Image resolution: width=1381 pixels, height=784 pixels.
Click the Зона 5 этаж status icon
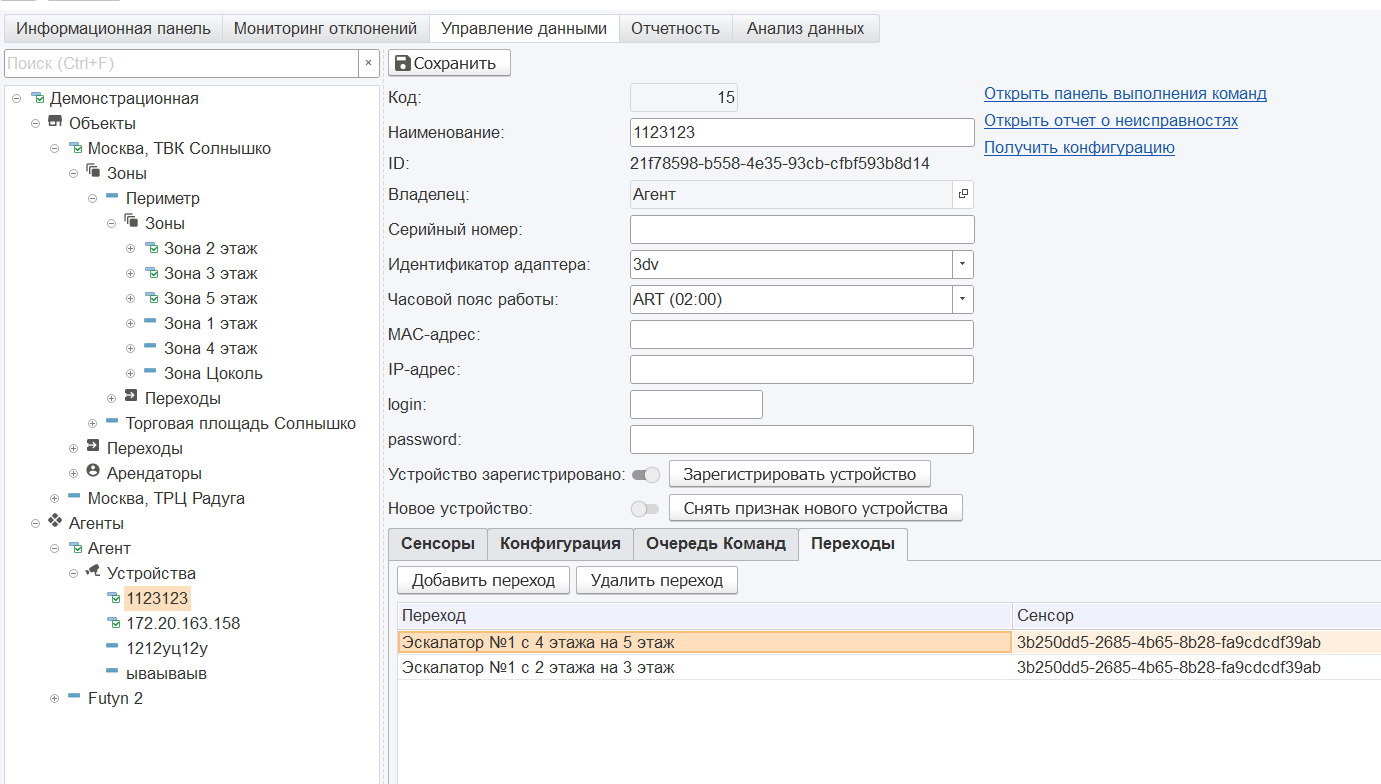click(151, 298)
